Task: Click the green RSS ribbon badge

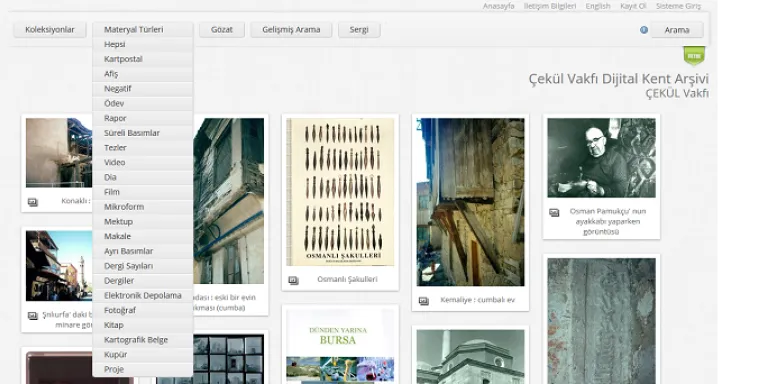Action: [694, 55]
